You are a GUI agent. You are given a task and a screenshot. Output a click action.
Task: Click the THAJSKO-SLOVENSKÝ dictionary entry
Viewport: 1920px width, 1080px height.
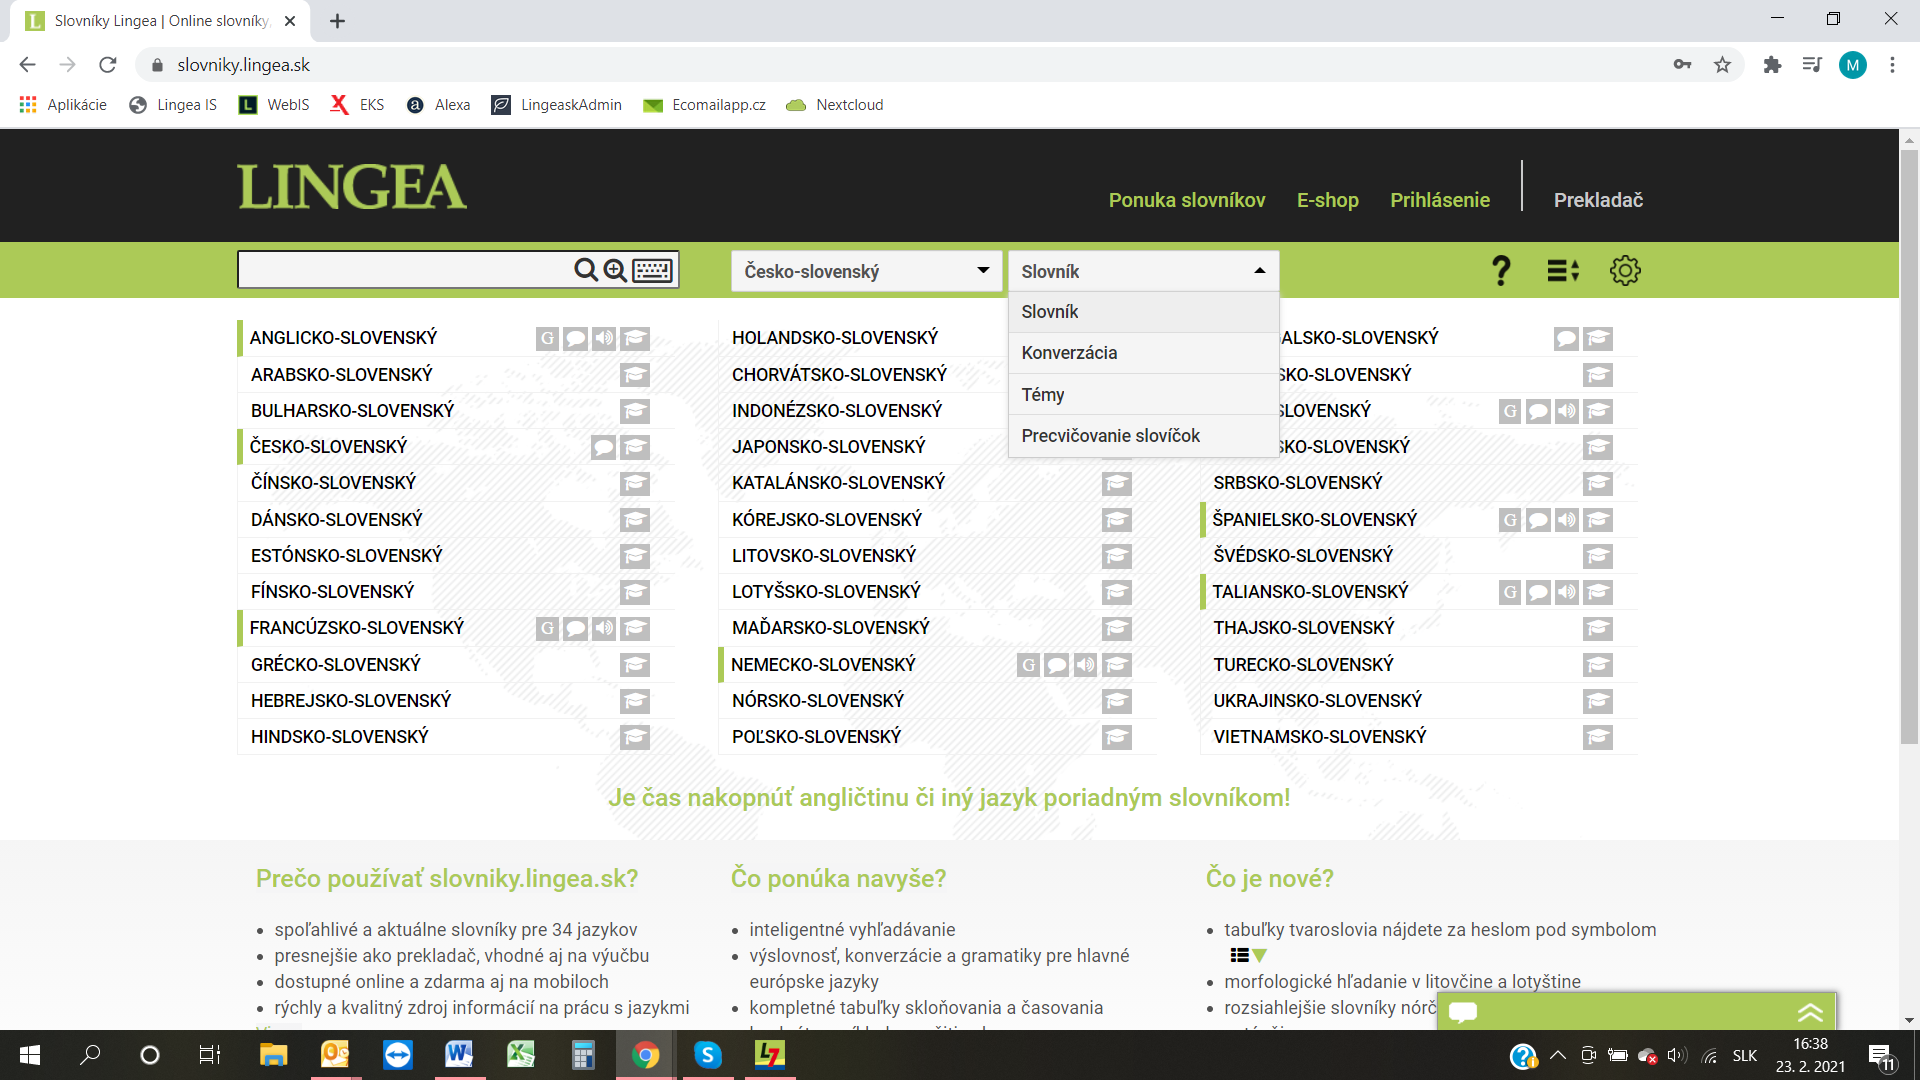[1303, 628]
